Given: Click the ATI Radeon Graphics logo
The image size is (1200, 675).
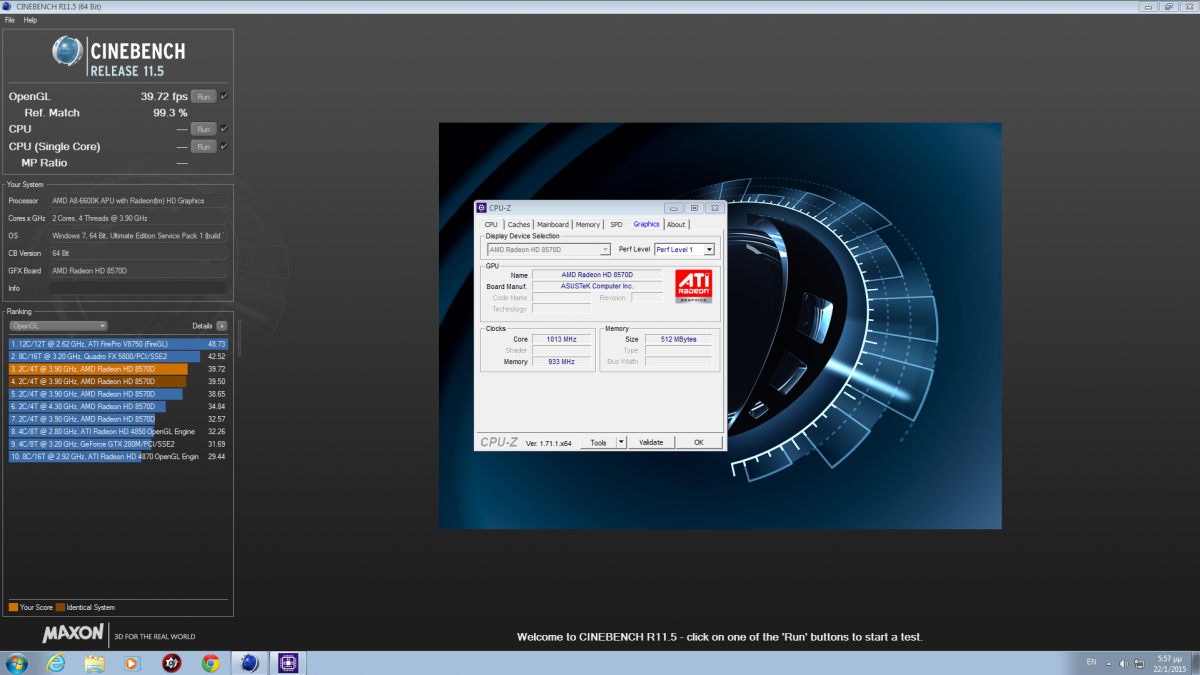Looking at the screenshot, I should (x=694, y=285).
